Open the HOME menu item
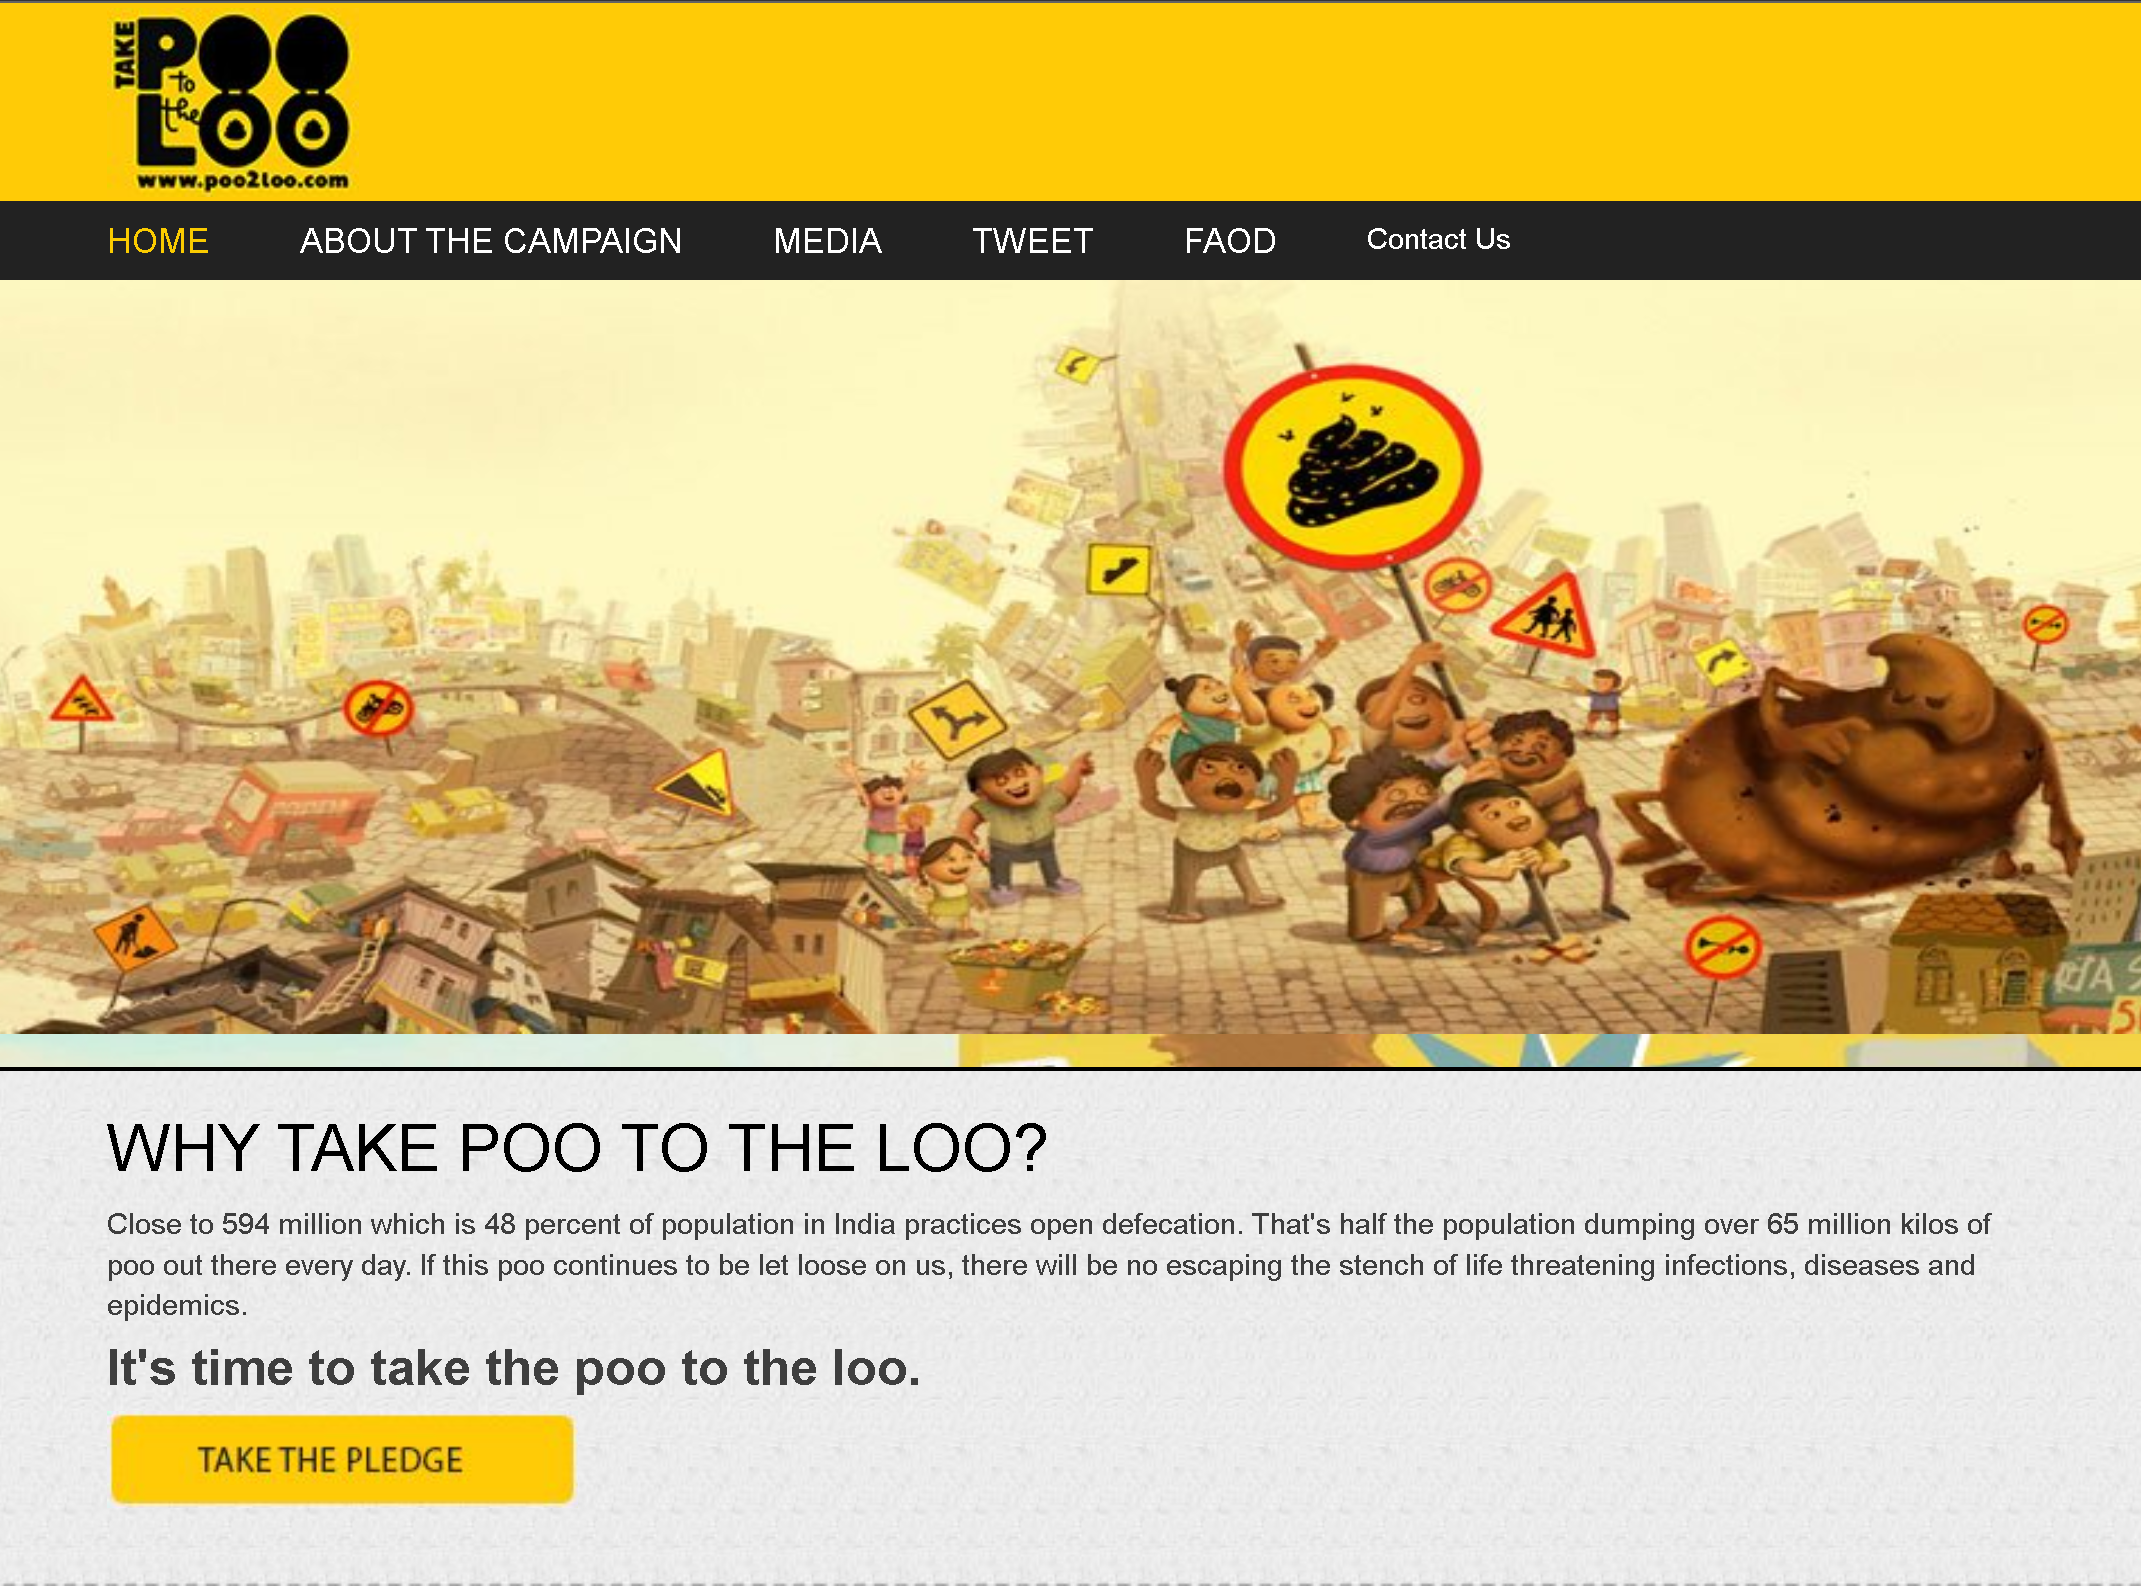The width and height of the screenshot is (2141, 1591). pyautogui.click(x=158, y=241)
